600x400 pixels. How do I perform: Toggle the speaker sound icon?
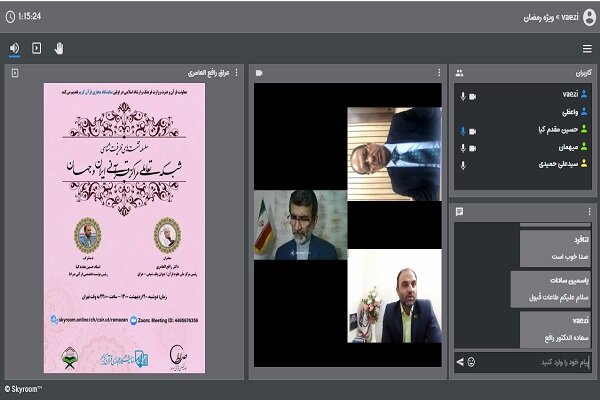(15, 48)
